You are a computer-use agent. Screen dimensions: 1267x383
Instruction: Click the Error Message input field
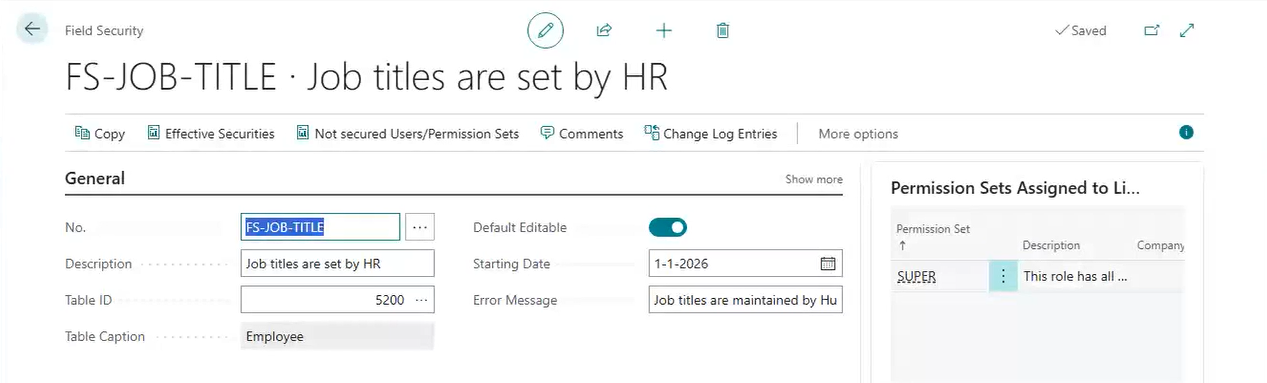[745, 300]
